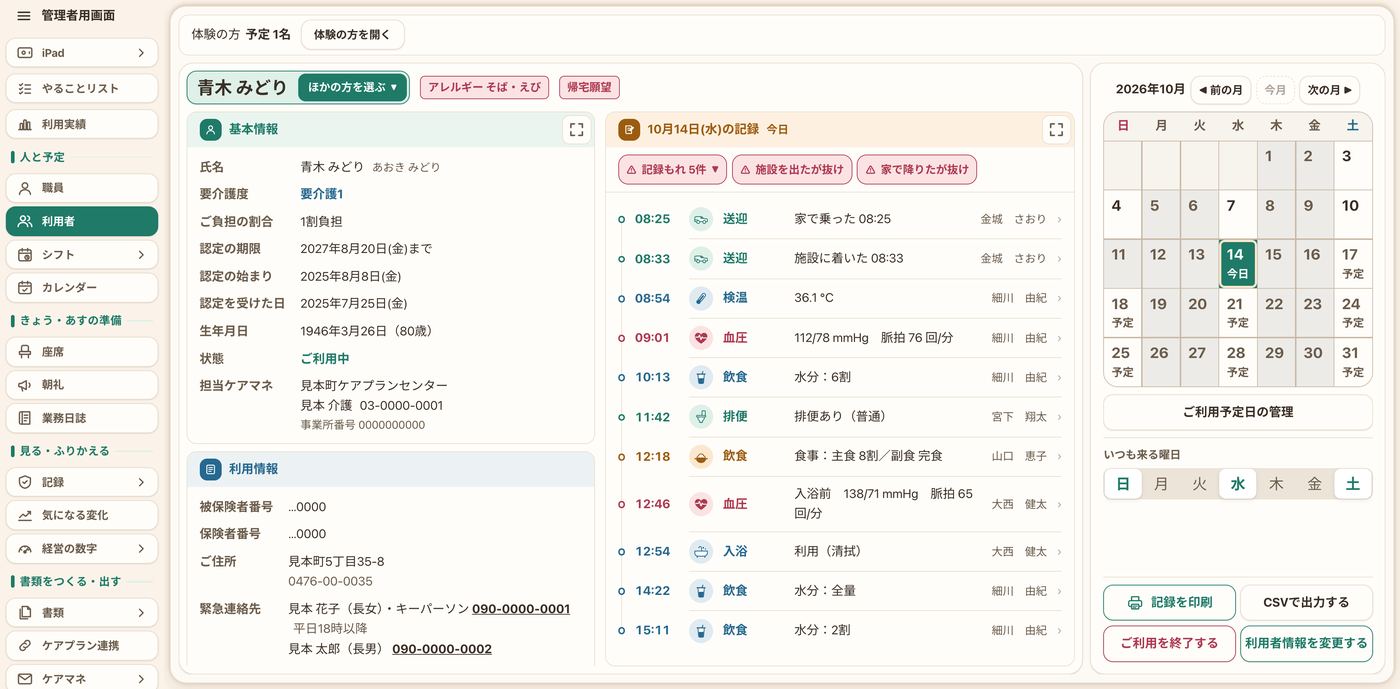Click the CSVで出力する button
The image size is (1400, 689).
click(x=1306, y=603)
